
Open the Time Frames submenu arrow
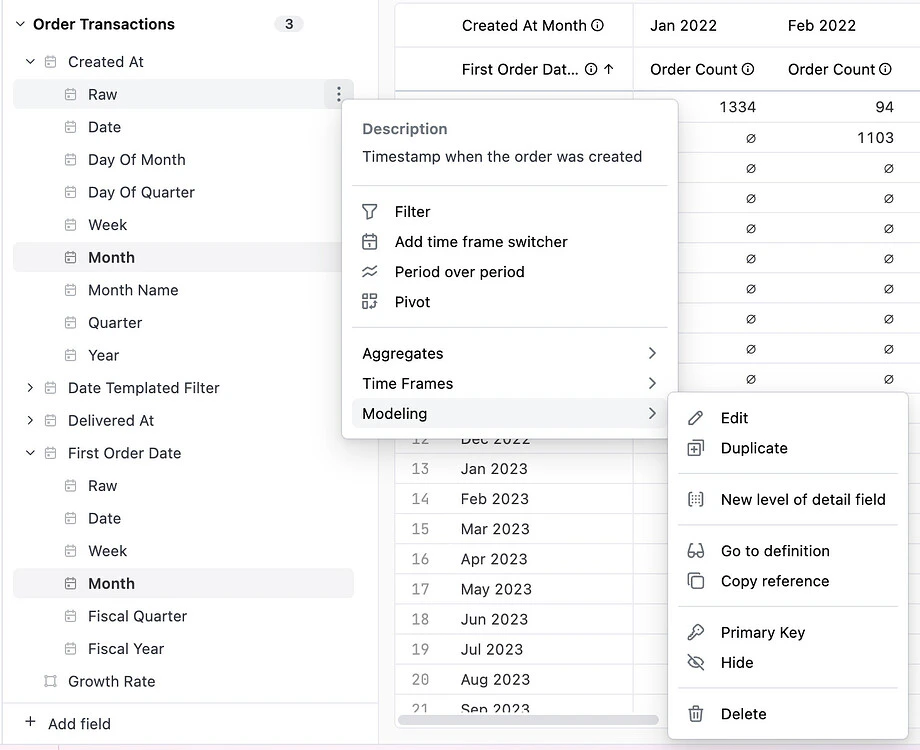(652, 383)
